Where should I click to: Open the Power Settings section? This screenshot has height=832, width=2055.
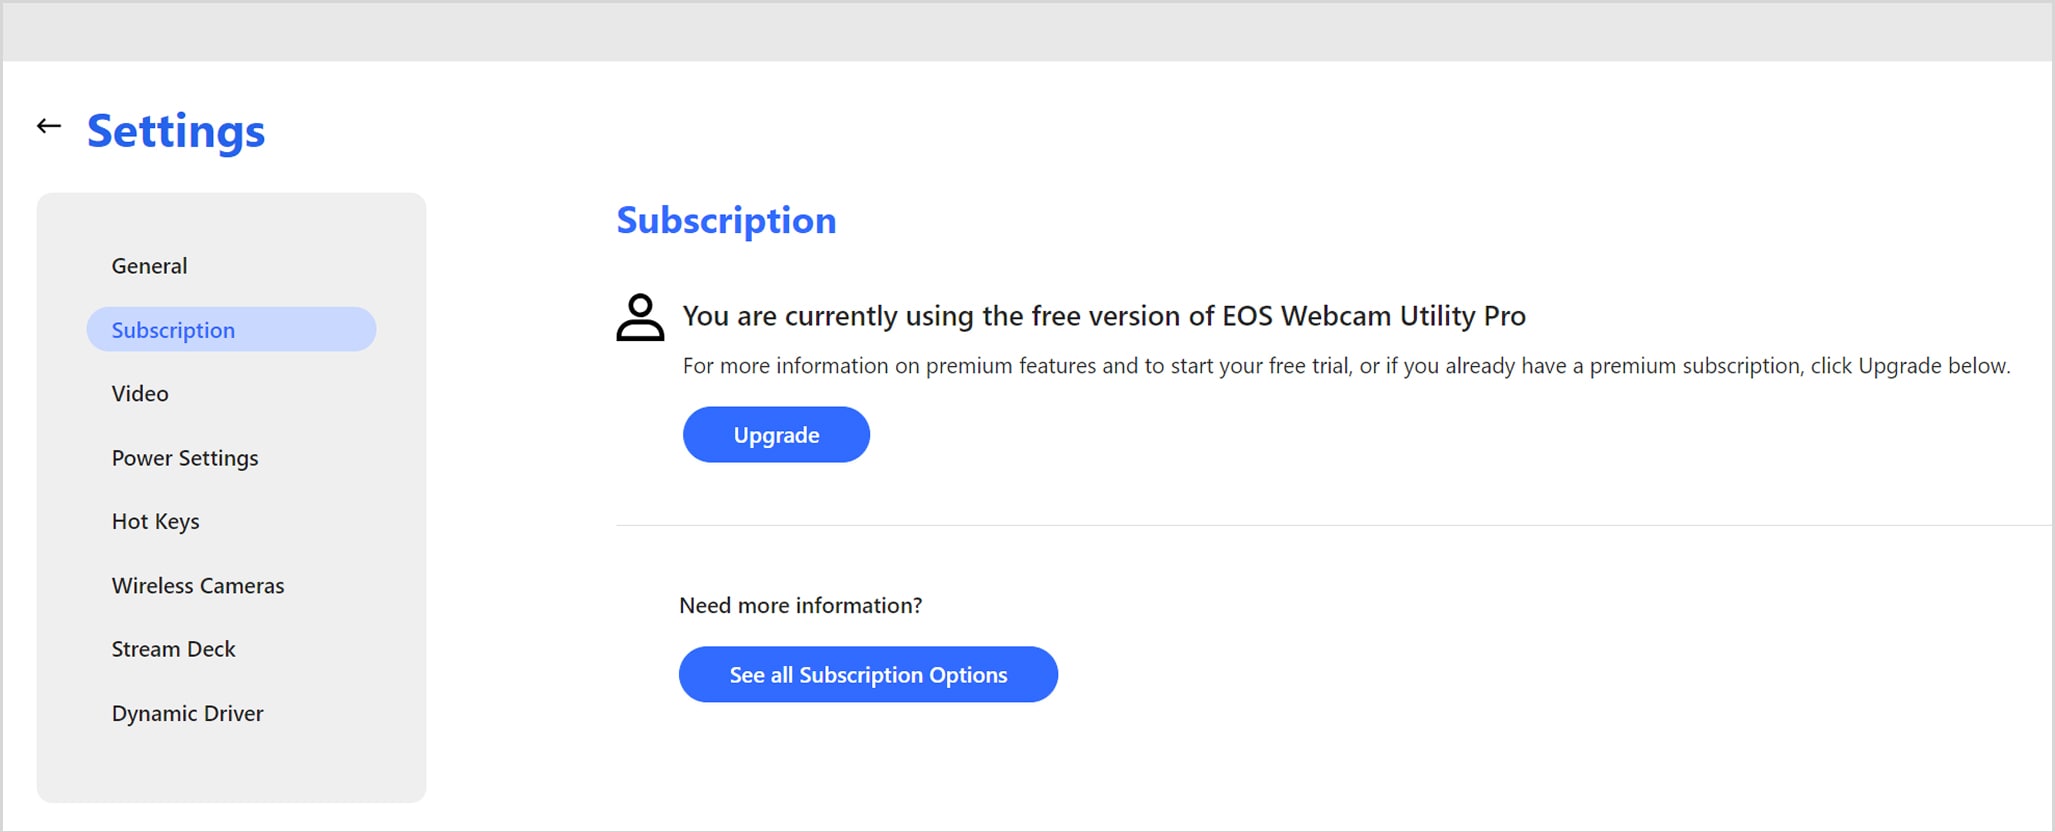pyautogui.click(x=185, y=458)
